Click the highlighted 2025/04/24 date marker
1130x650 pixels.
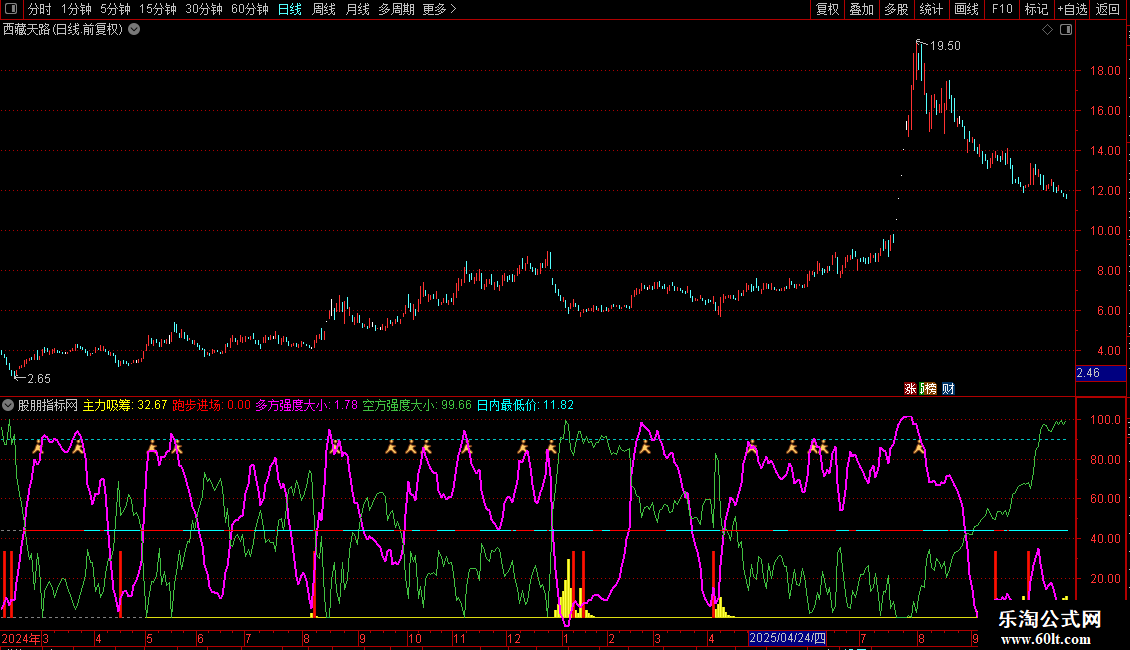pyautogui.click(x=788, y=638)
